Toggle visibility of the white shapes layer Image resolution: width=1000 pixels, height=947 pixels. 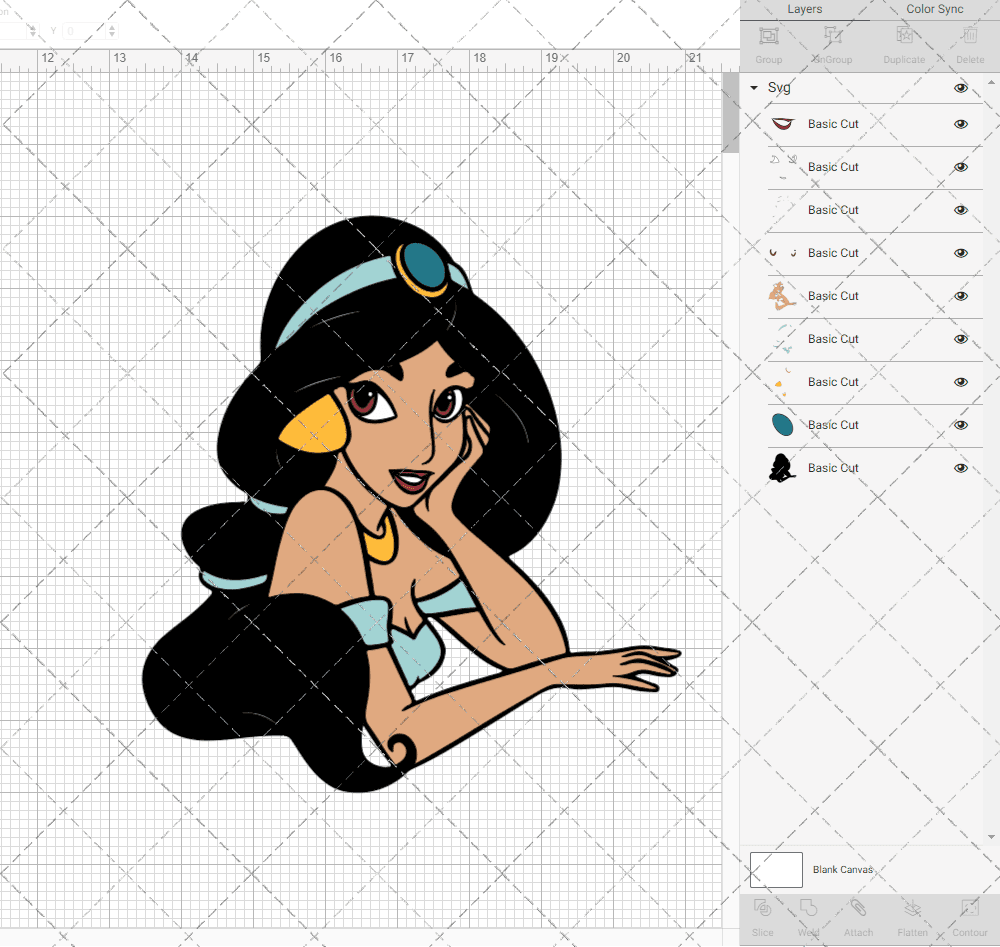coord(961,210)
